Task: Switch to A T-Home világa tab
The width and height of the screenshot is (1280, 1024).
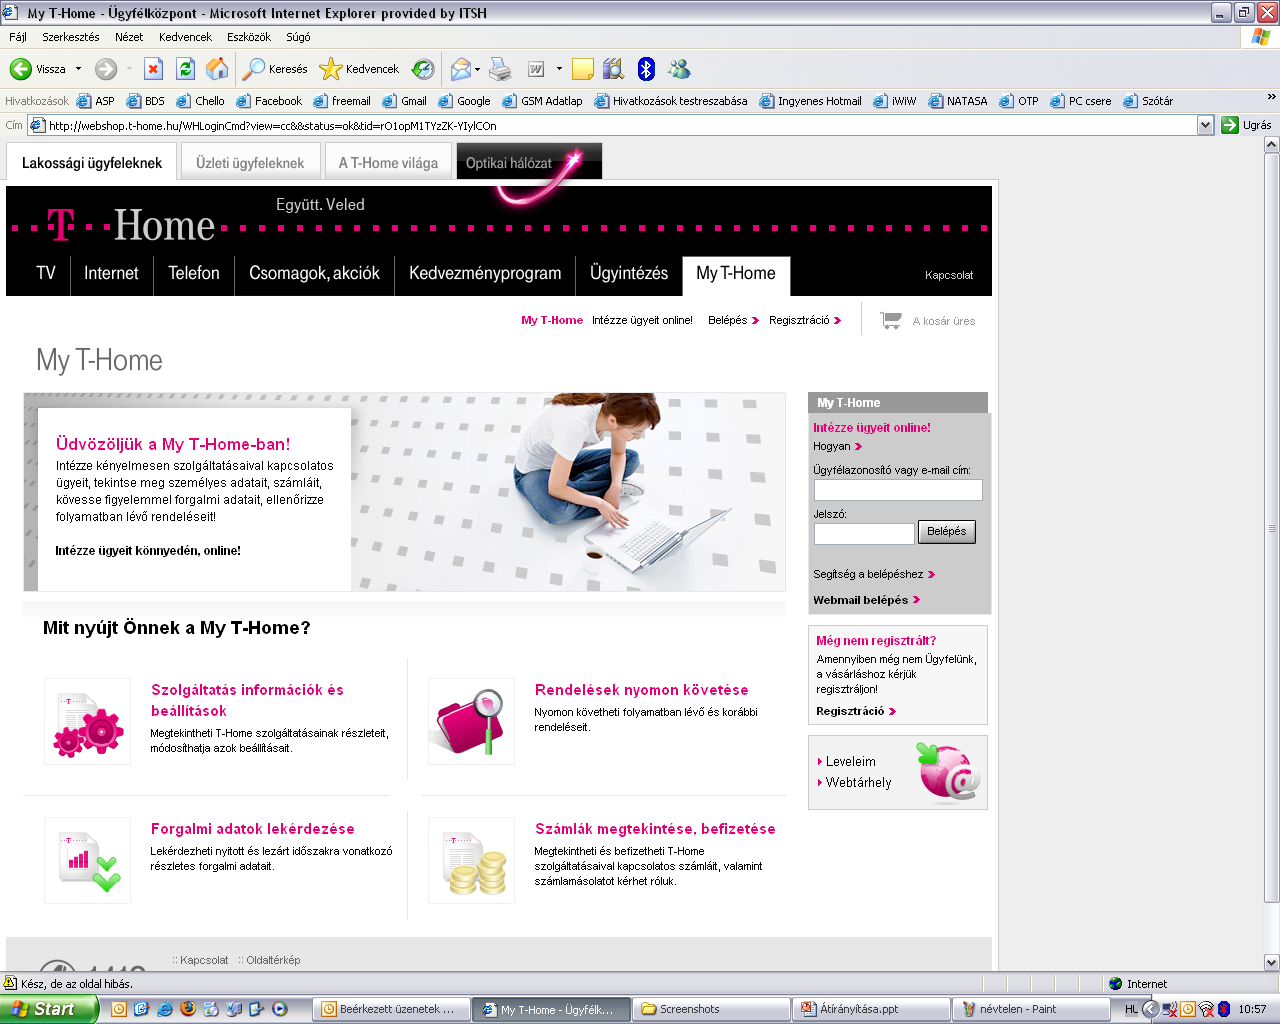Action: point(388,162)
